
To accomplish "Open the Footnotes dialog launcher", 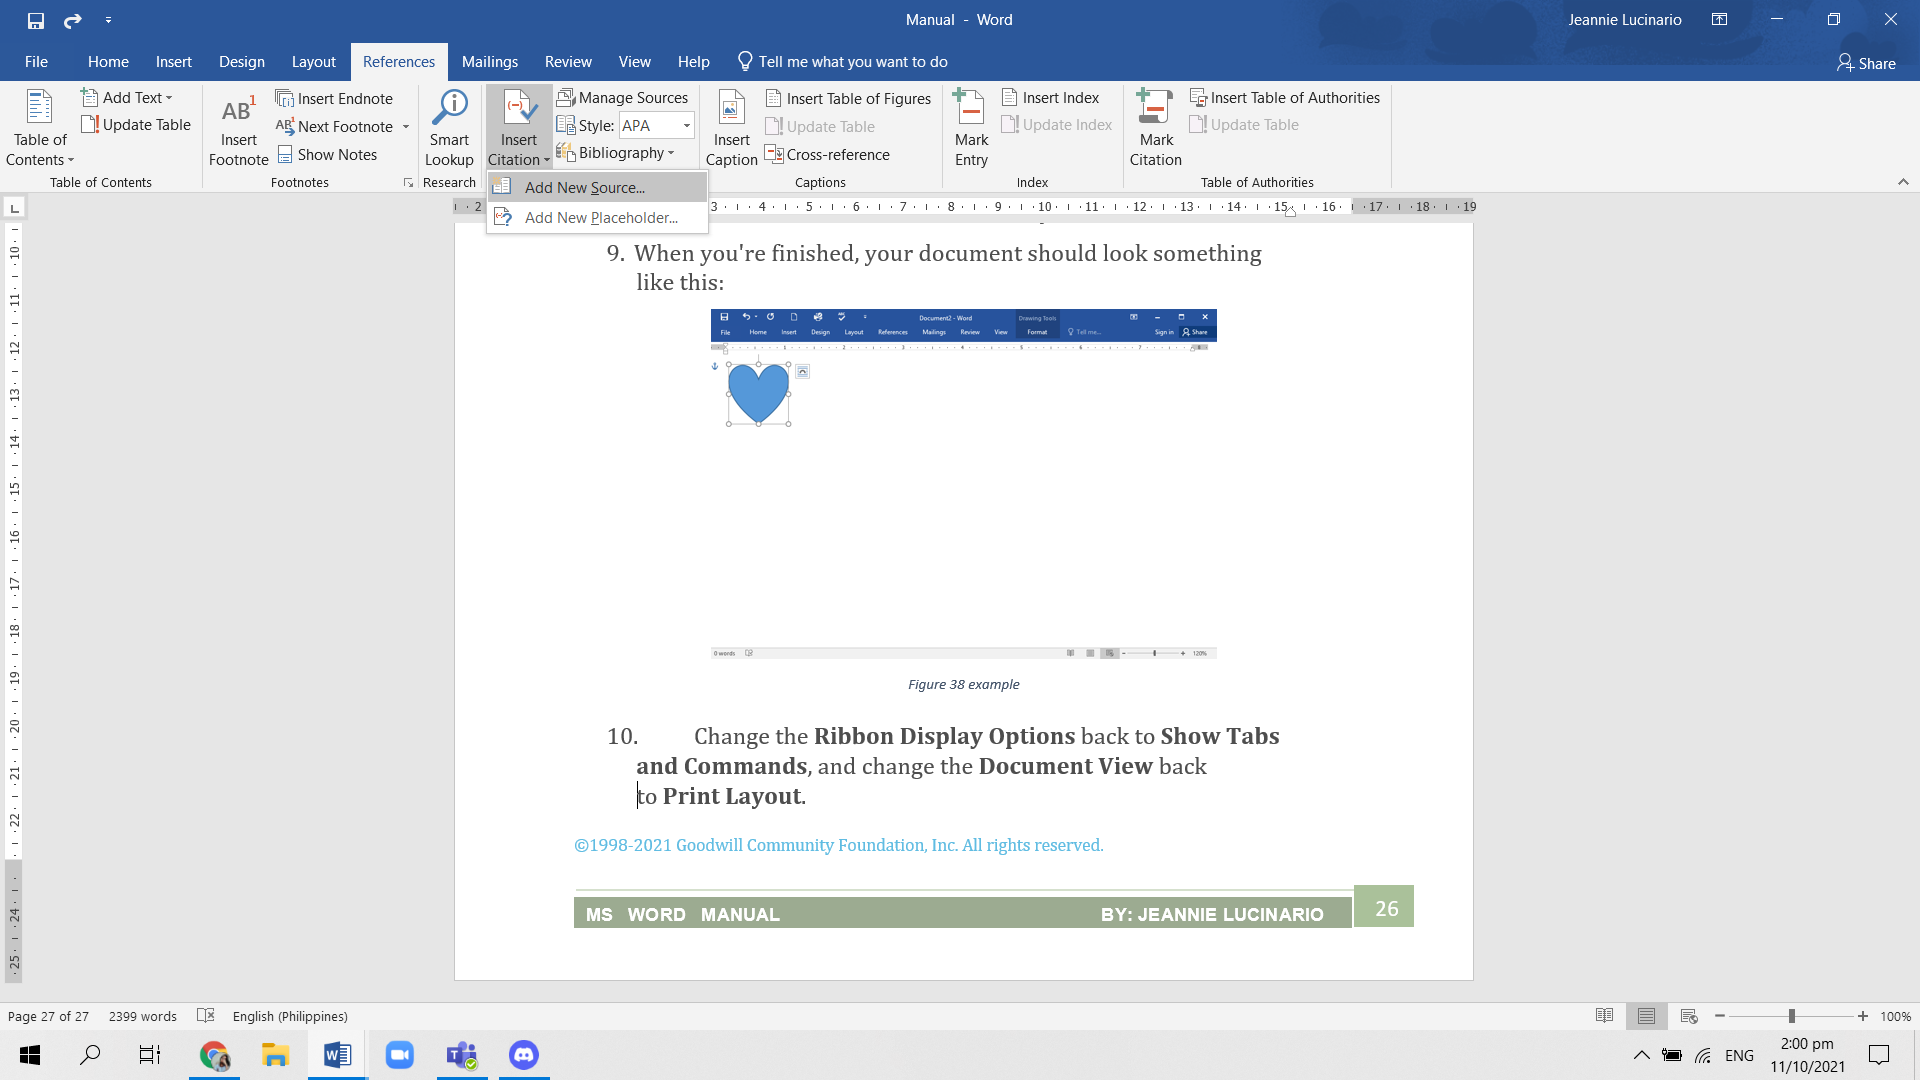I will pos(408,183).
